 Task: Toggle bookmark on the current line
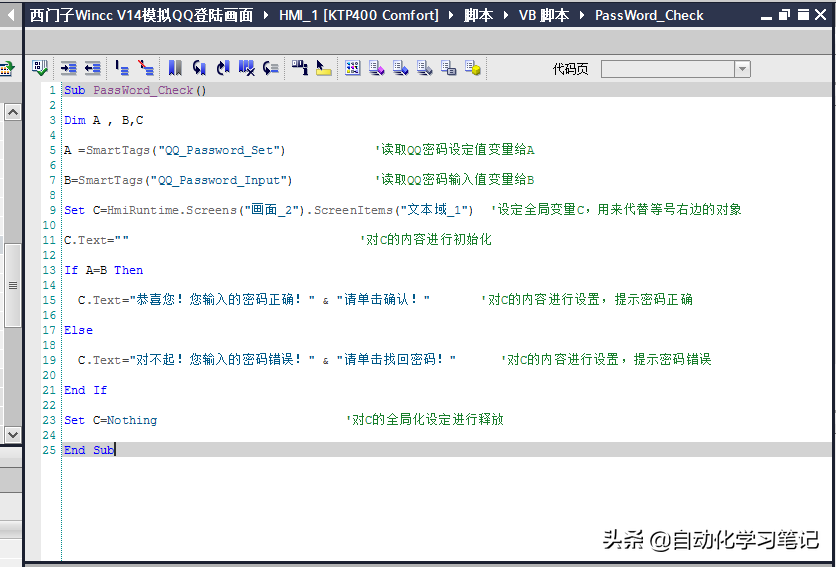tap(175, 68)
